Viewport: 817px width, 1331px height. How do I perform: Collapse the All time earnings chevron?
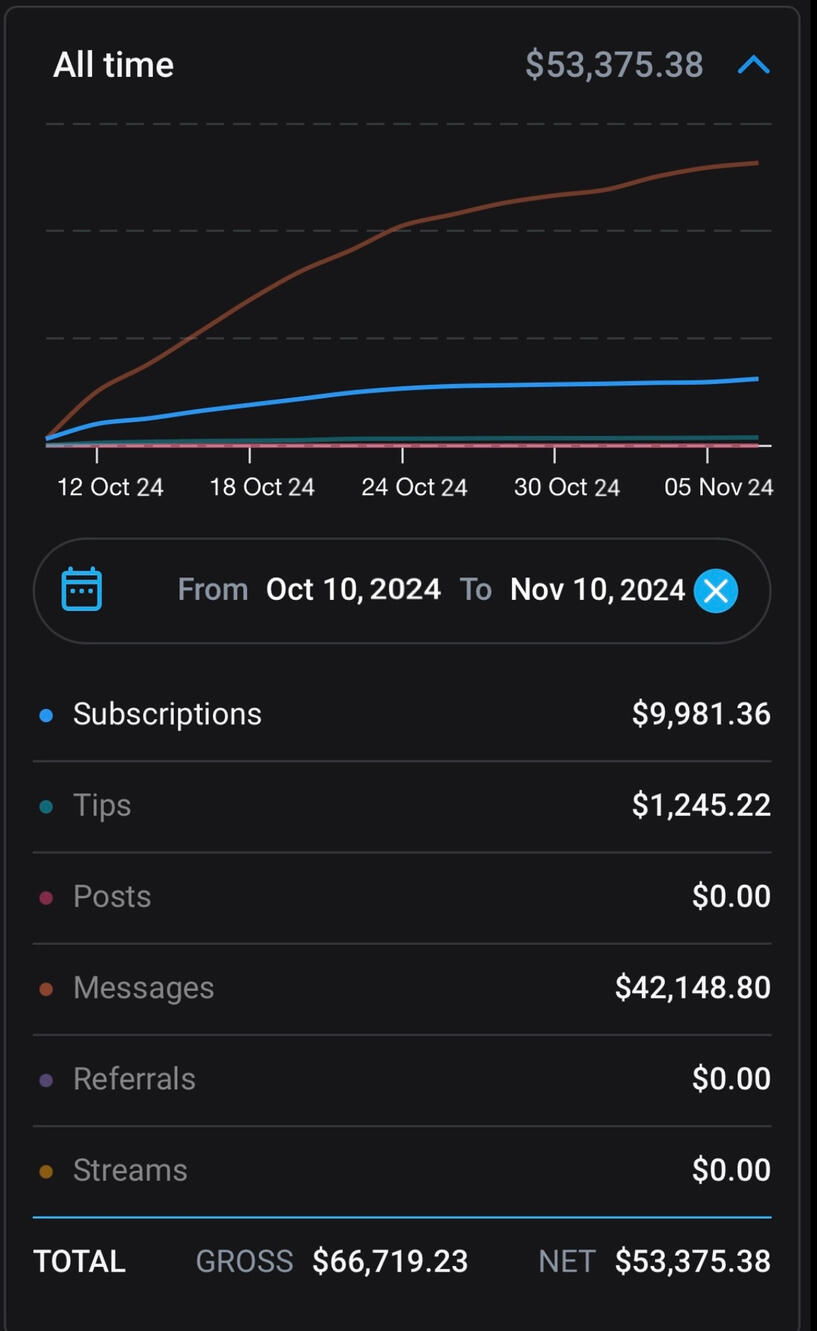tap(753, 66)
